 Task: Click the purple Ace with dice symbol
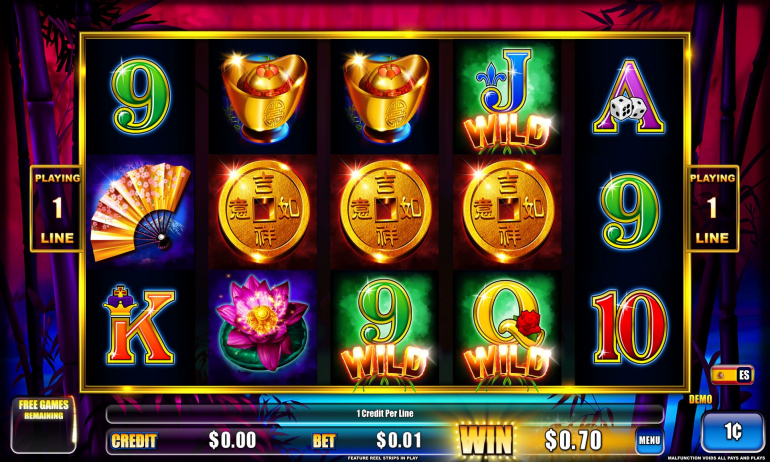click(629, 97)
